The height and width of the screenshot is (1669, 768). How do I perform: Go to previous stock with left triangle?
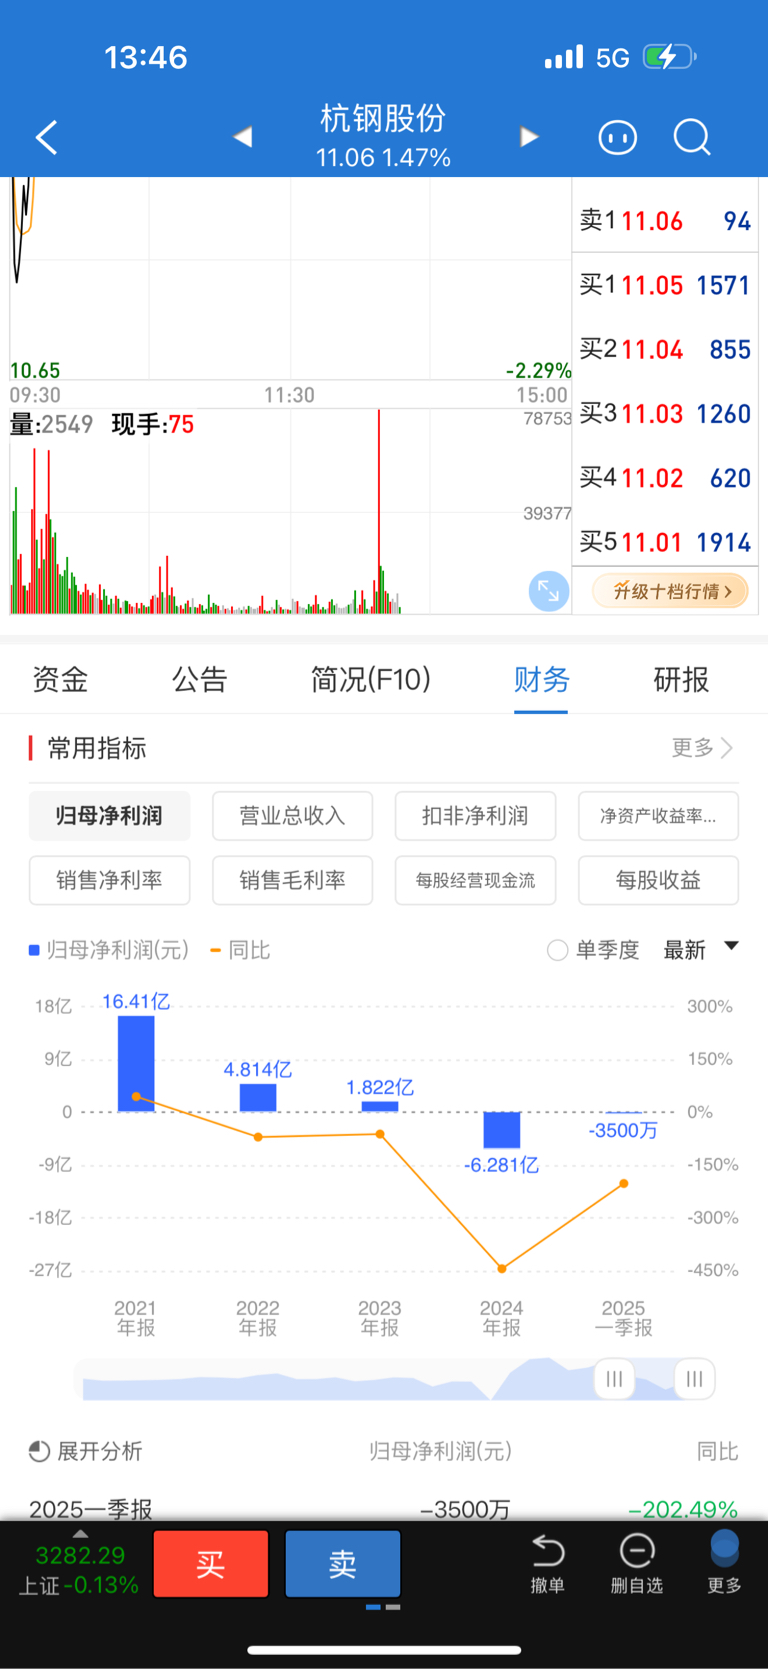click(x=243, y=137)
